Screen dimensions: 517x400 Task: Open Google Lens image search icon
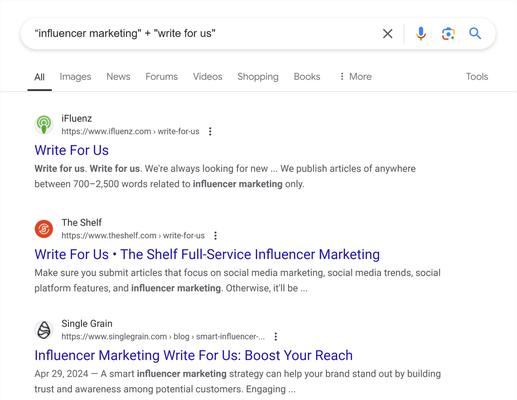tap(448, 34)
